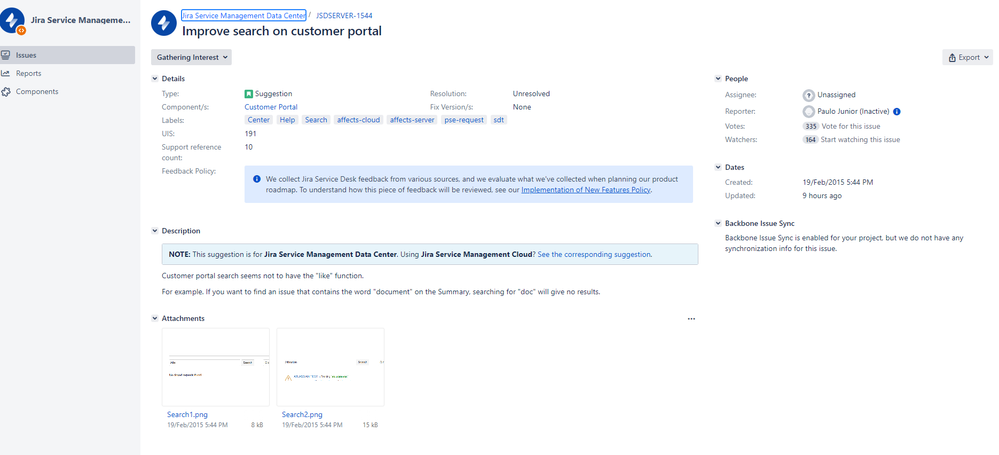Click the project avatar beside the issue title
This screenshot has width=999, height=455.
pos(164,23)
